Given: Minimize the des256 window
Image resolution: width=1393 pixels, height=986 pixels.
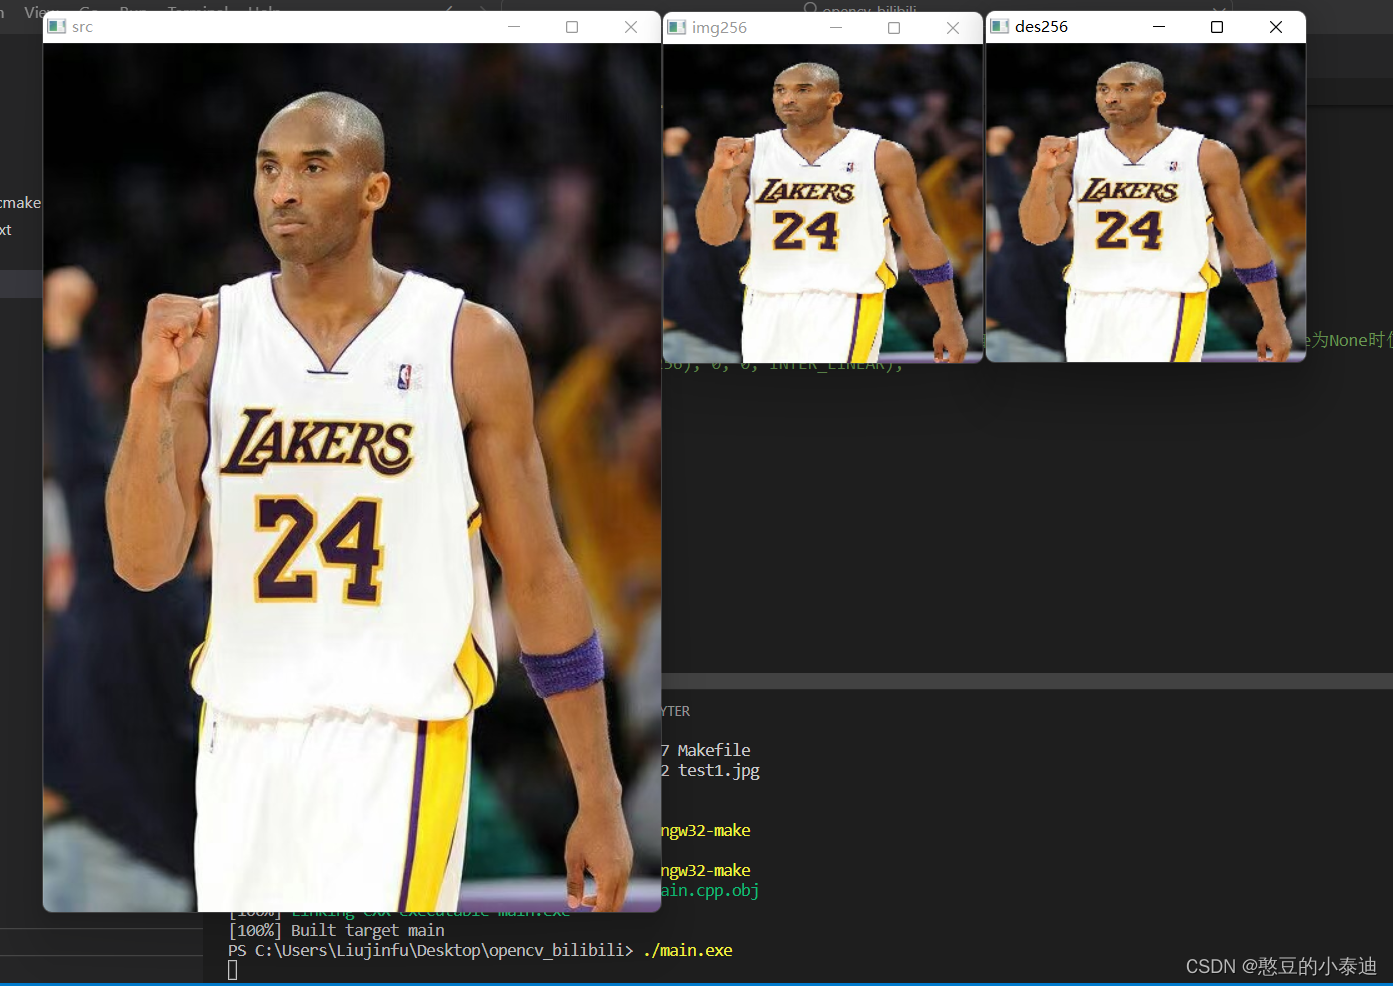Looking at the screenshot, I should [1159, 27].
